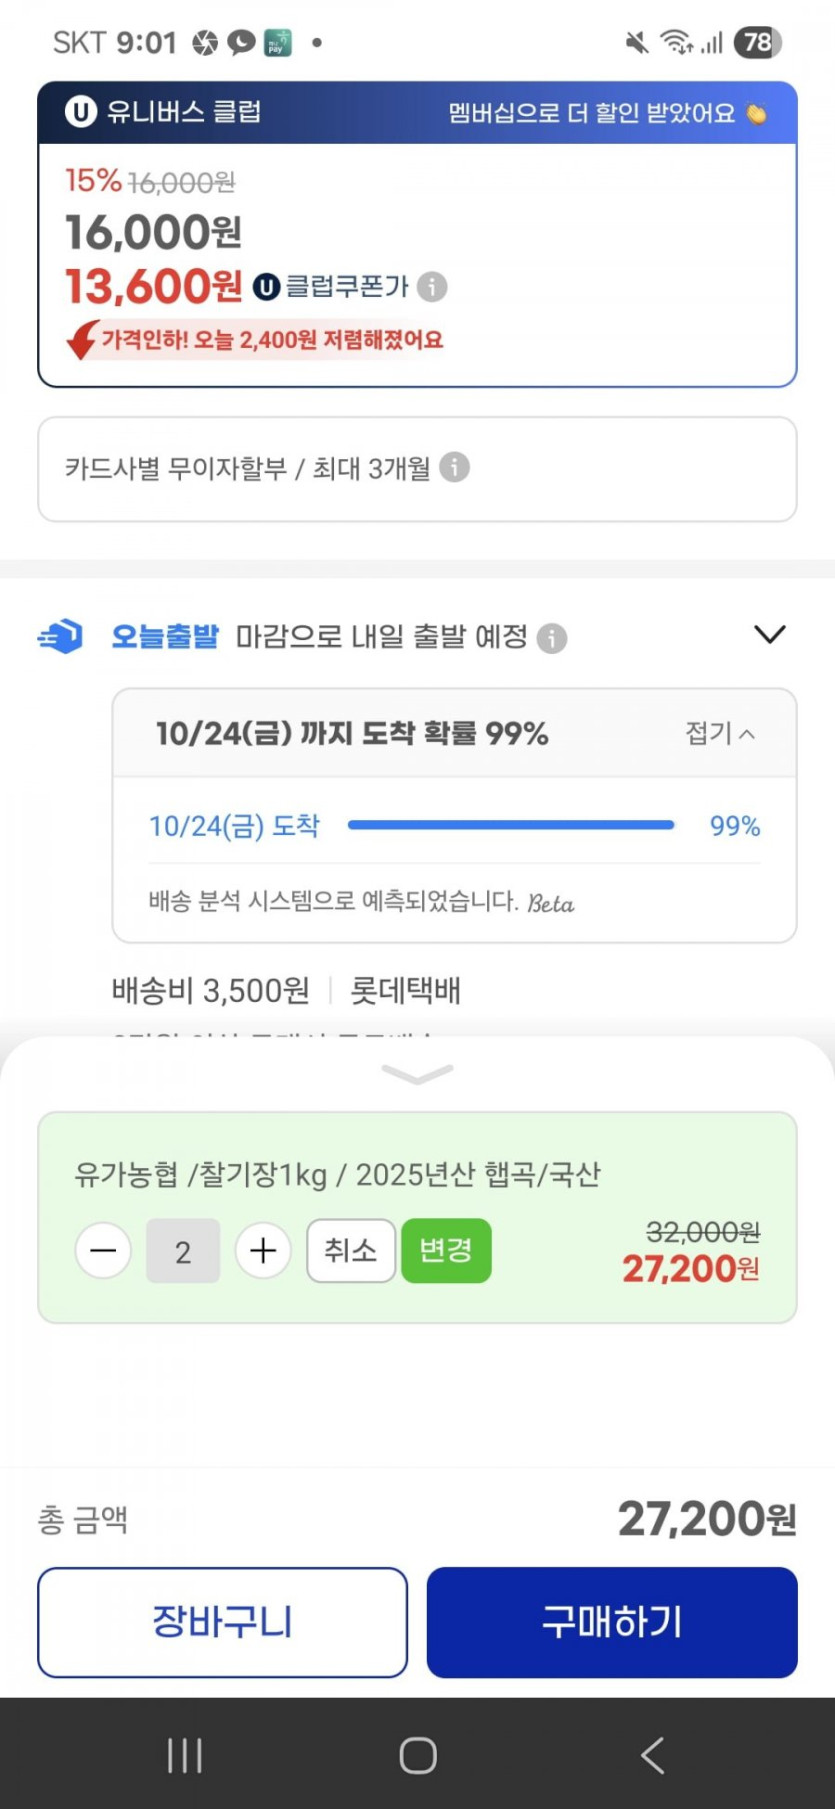Tap the info icon next to 무이자할부

(x=454, y=467)
